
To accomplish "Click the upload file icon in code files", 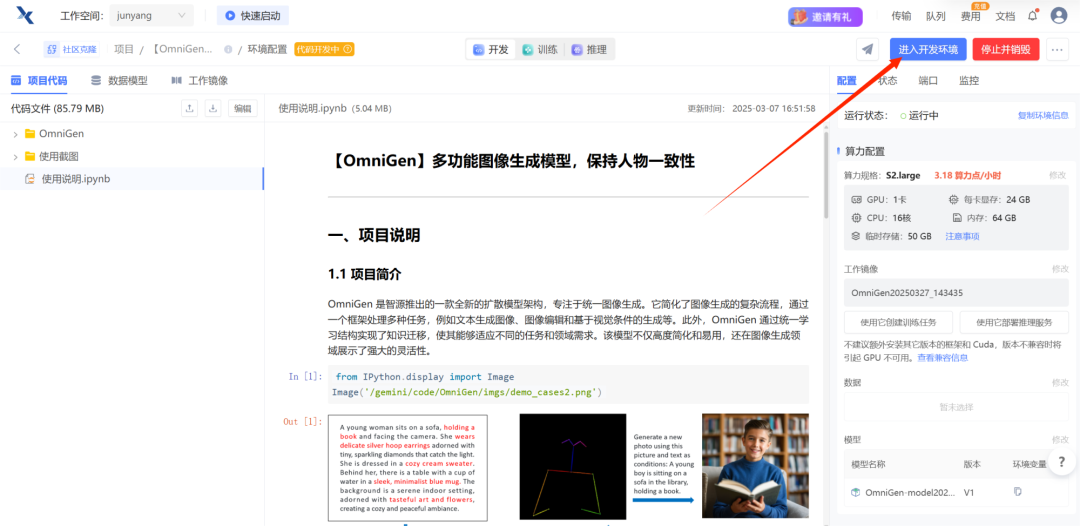I will pos(190,108).
